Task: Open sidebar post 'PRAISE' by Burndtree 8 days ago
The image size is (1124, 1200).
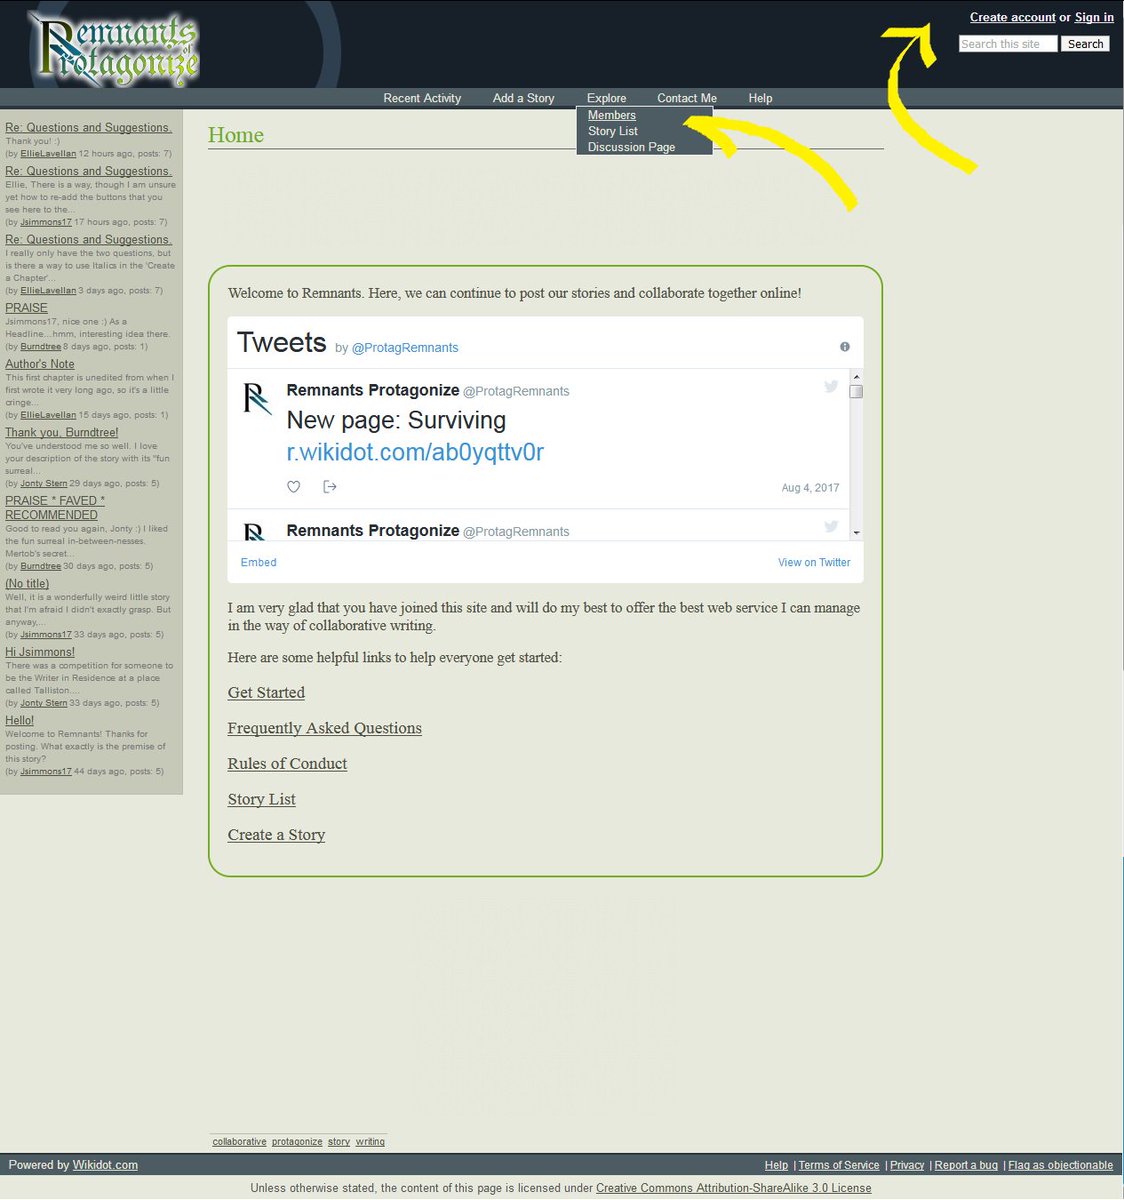Action: [x=26, y=308]
